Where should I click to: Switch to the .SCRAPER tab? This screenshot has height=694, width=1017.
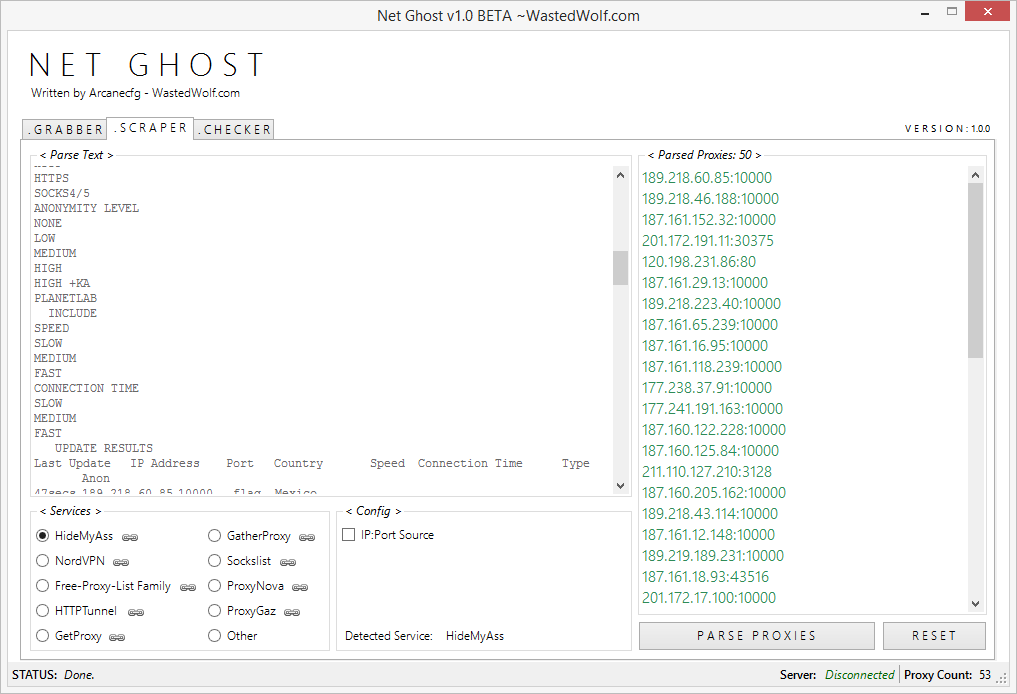coord(150,128)
